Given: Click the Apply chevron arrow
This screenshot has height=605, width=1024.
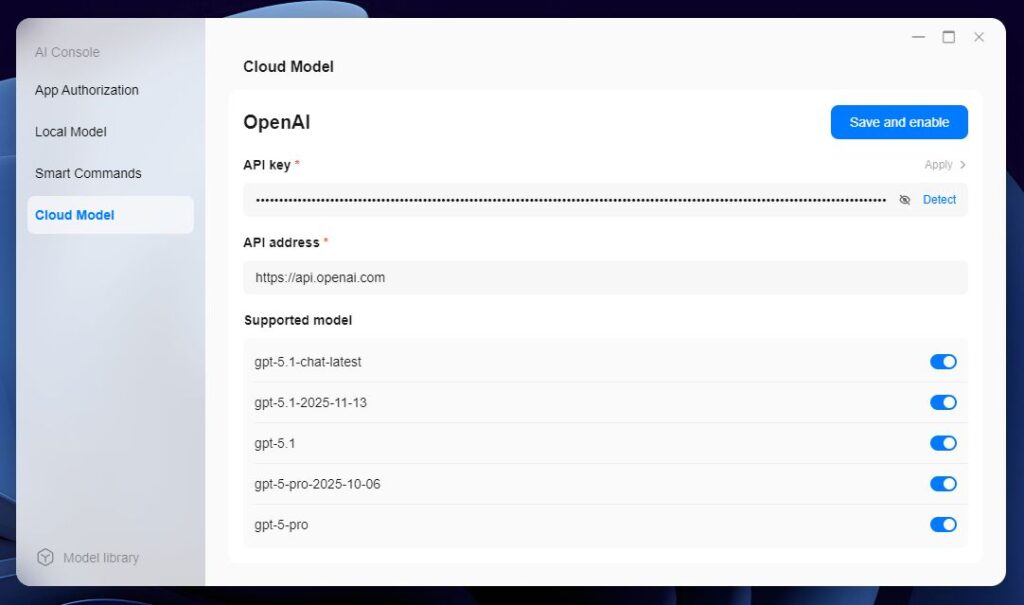Looking at the screenshot, I should pos(963,165).
